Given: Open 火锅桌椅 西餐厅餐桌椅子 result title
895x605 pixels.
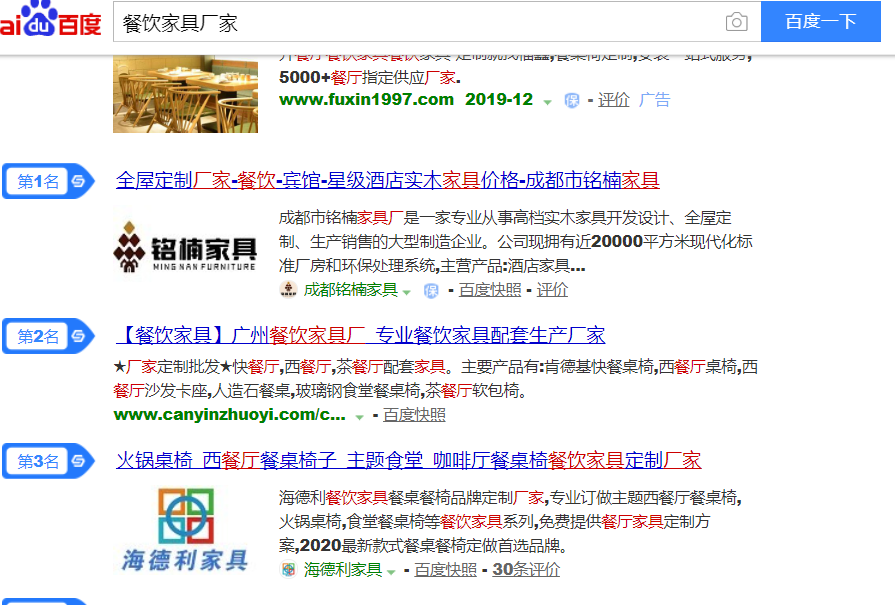Looking at the screenshot, I should coord(409,460).
